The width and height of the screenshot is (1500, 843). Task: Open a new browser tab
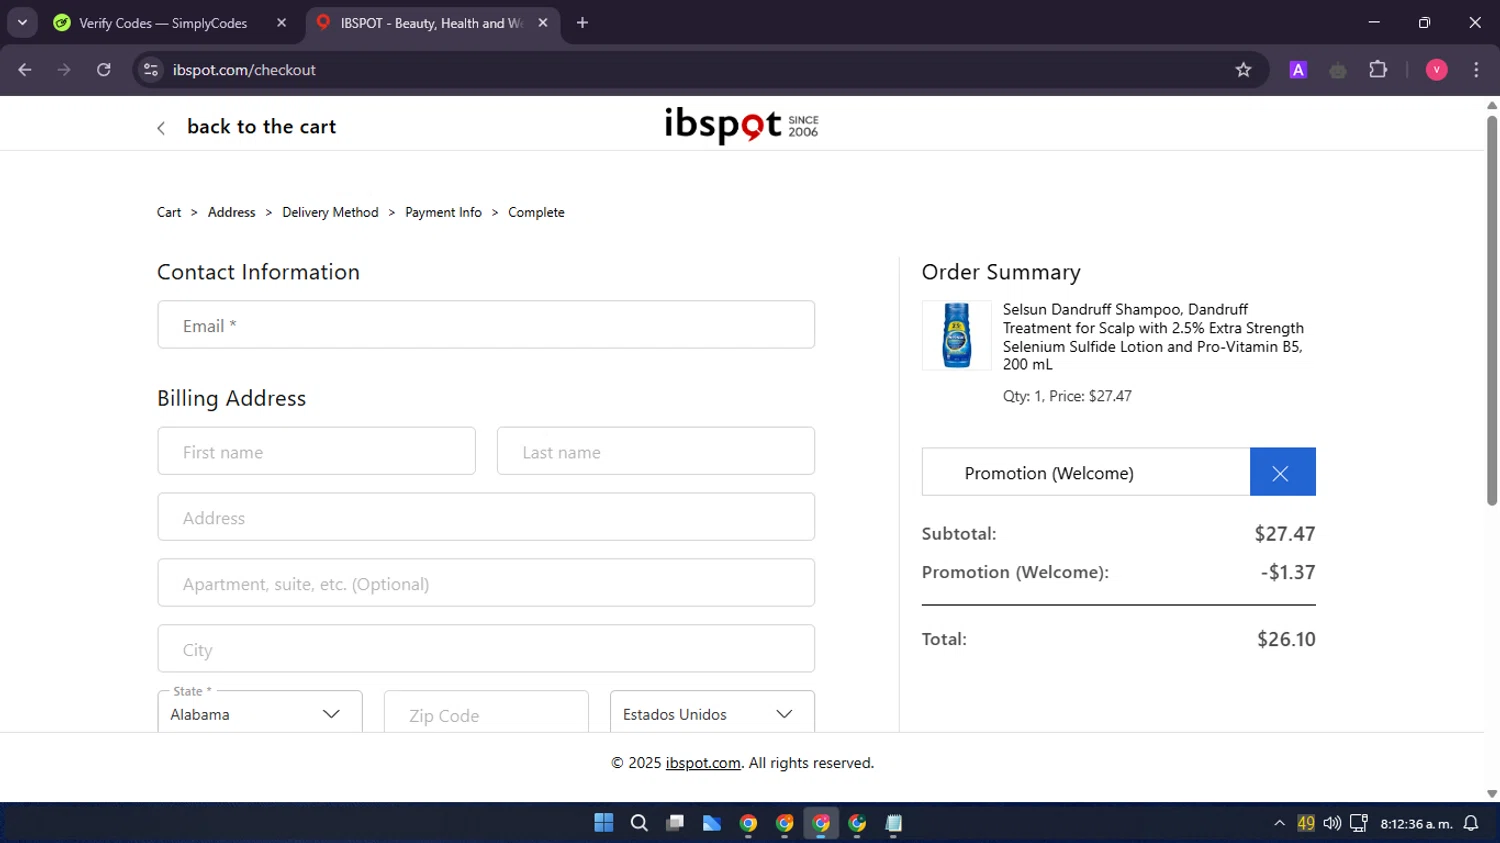[x=582, y=23]
